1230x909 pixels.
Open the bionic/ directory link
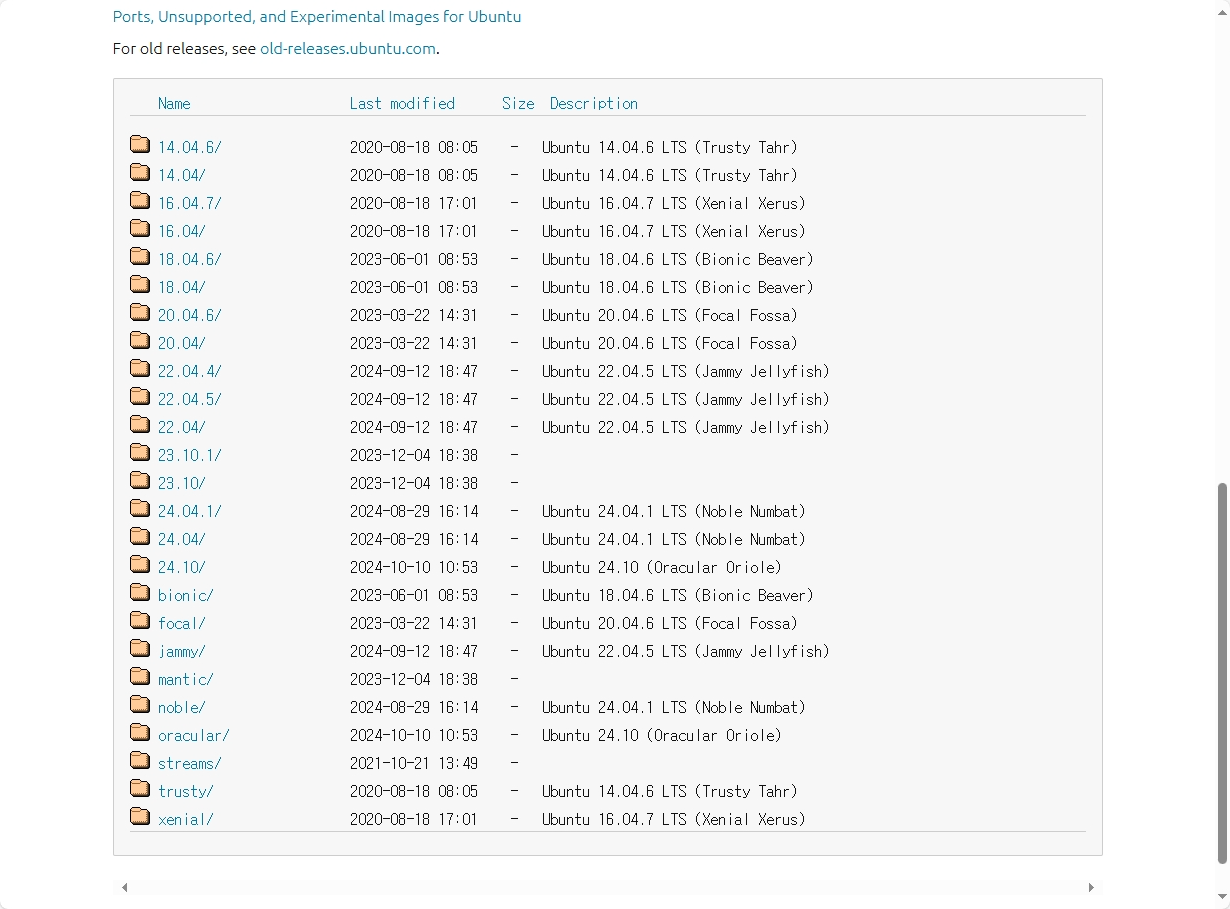tap(186, 595)
